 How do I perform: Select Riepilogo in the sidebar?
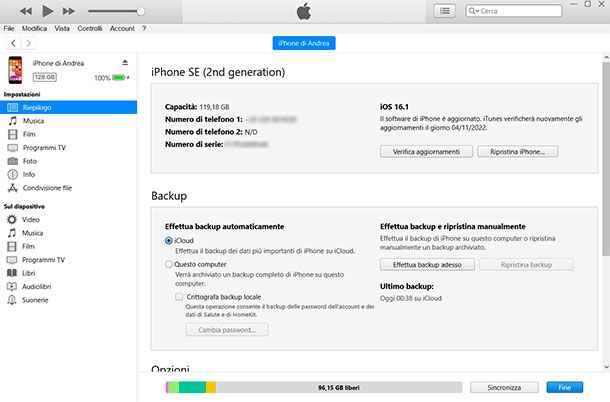68,107
